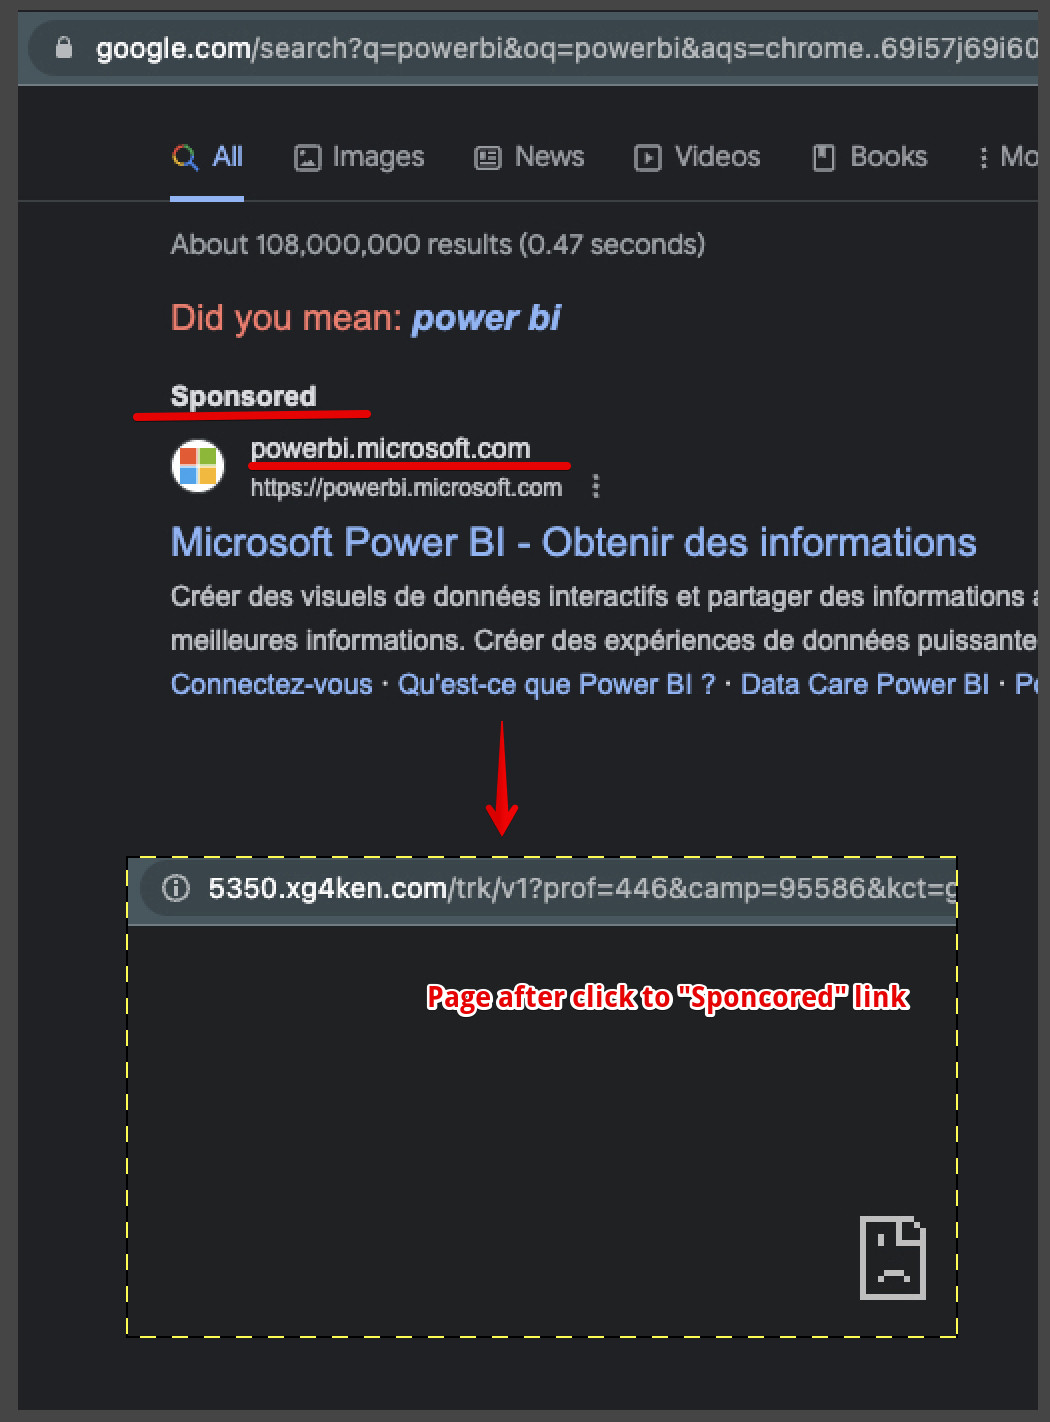Viewport: 1050px width, 1422px height.
Task: Open the Images search tab
Action: pos(359,157)
